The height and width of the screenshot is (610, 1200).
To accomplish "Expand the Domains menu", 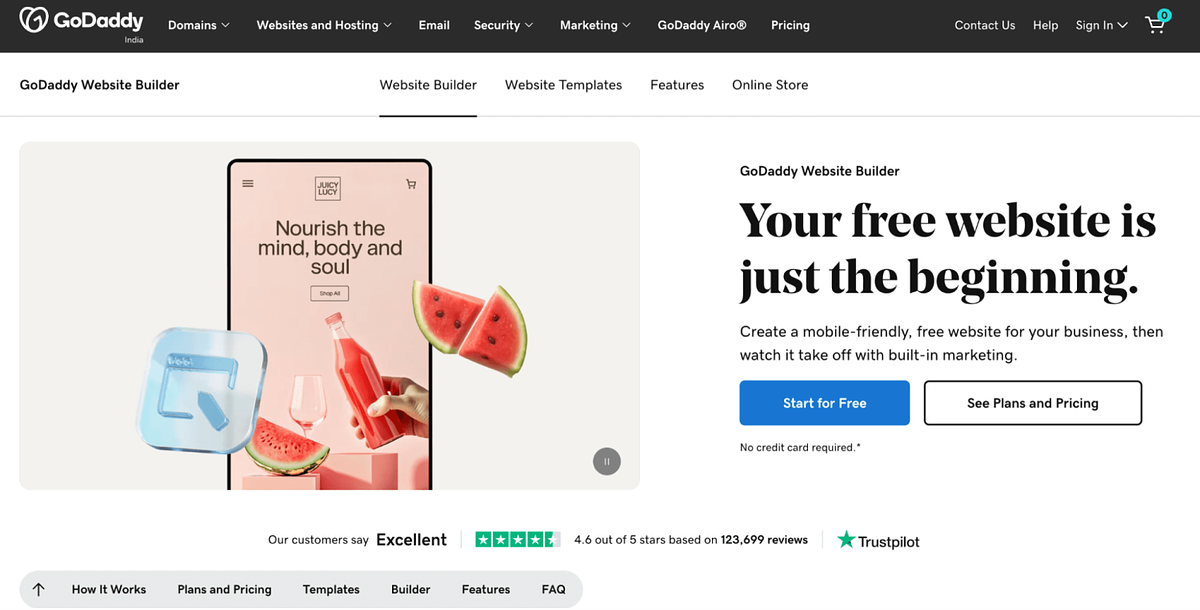I will pos(197,25).
